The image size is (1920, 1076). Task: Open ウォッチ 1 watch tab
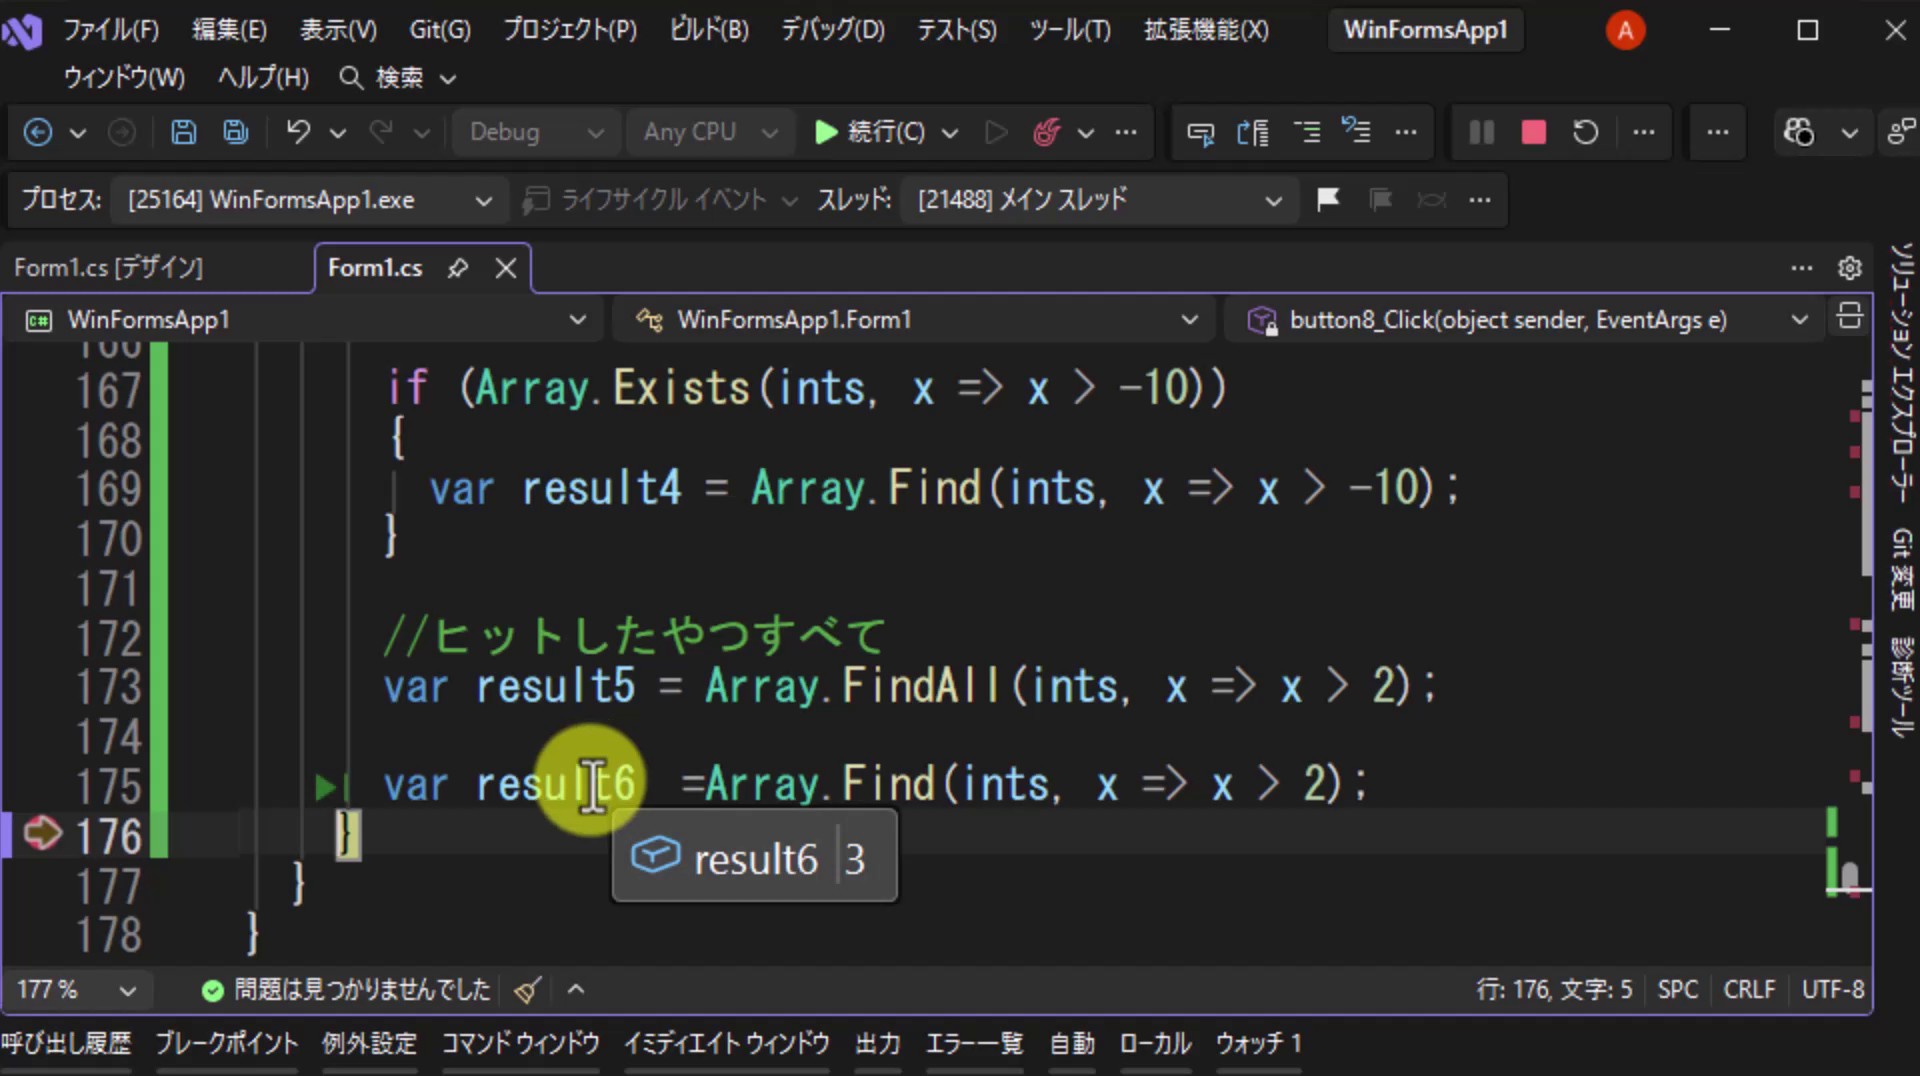coord(1258,1044)
